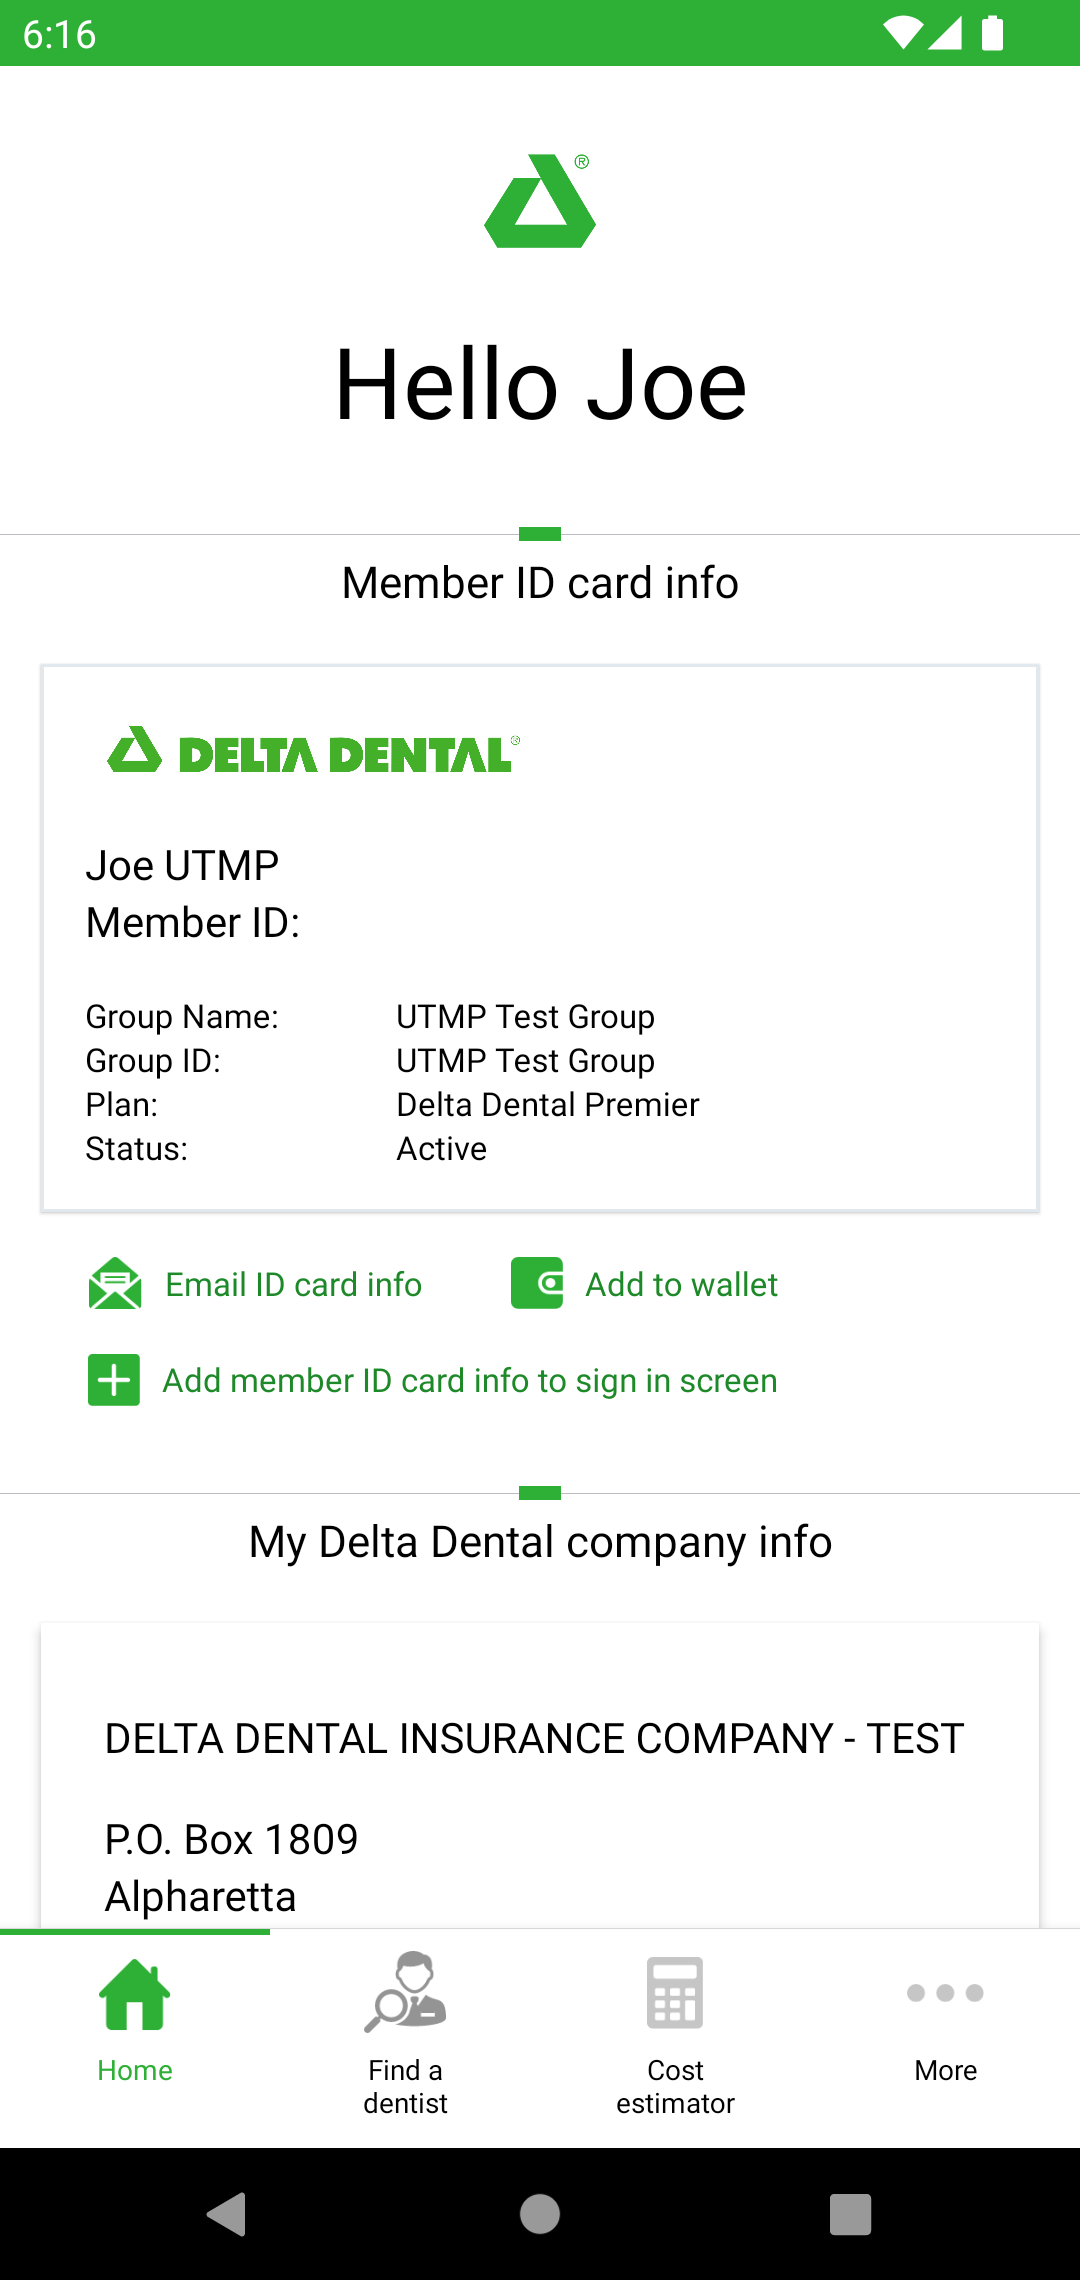Tap the Cost estimator calculator icon

[x=675, y=1992]
